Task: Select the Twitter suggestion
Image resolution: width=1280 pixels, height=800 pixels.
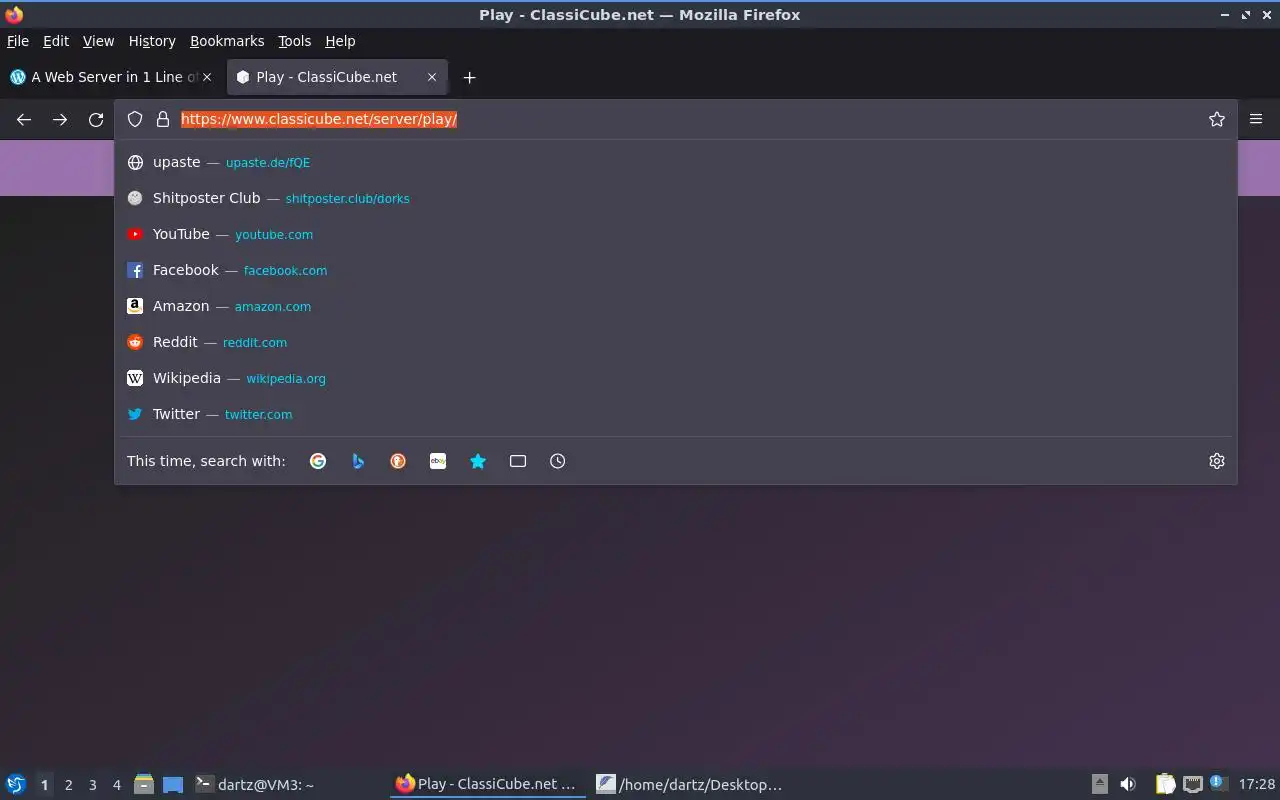Action: [676, 414]
